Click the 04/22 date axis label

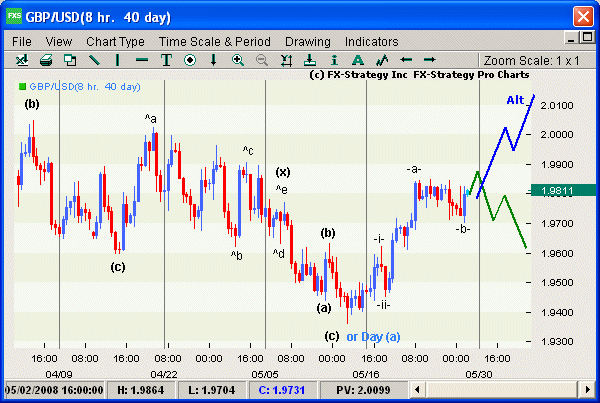click(x=164, y=374)
